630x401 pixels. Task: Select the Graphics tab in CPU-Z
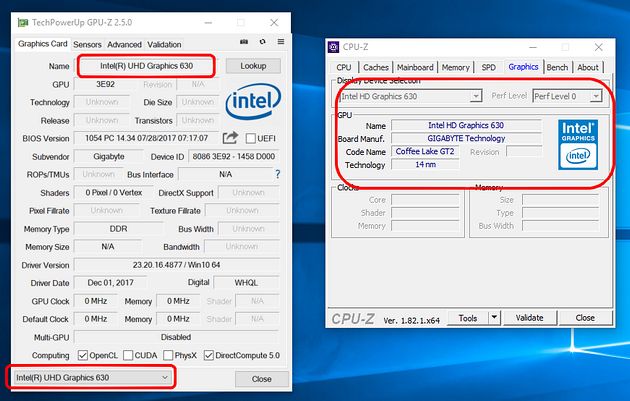[523, 67]
